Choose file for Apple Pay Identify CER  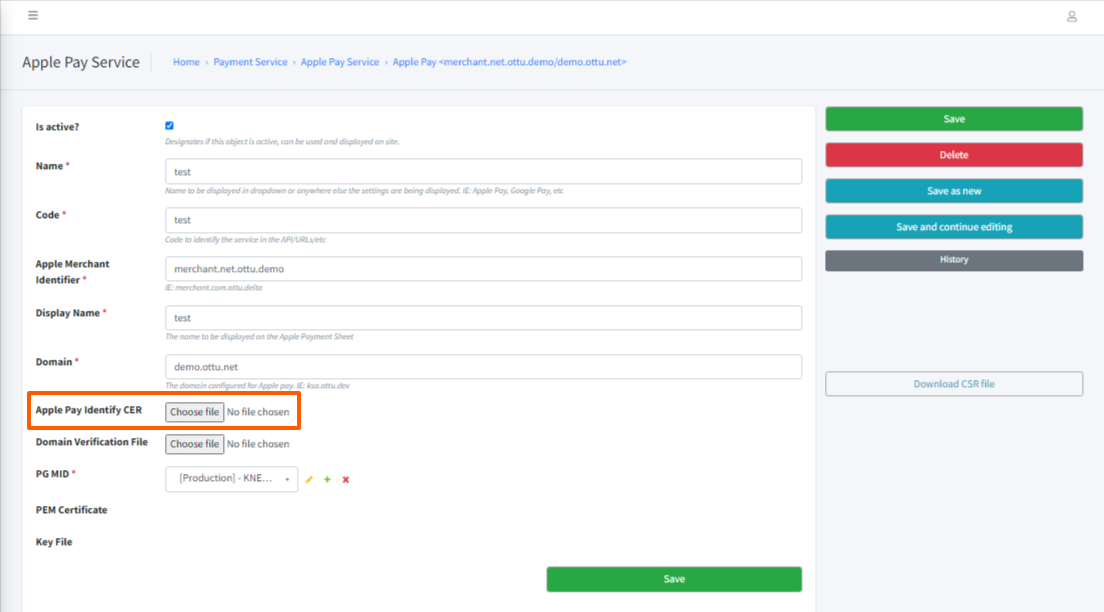pyautogui.click(x=194, y=411)
